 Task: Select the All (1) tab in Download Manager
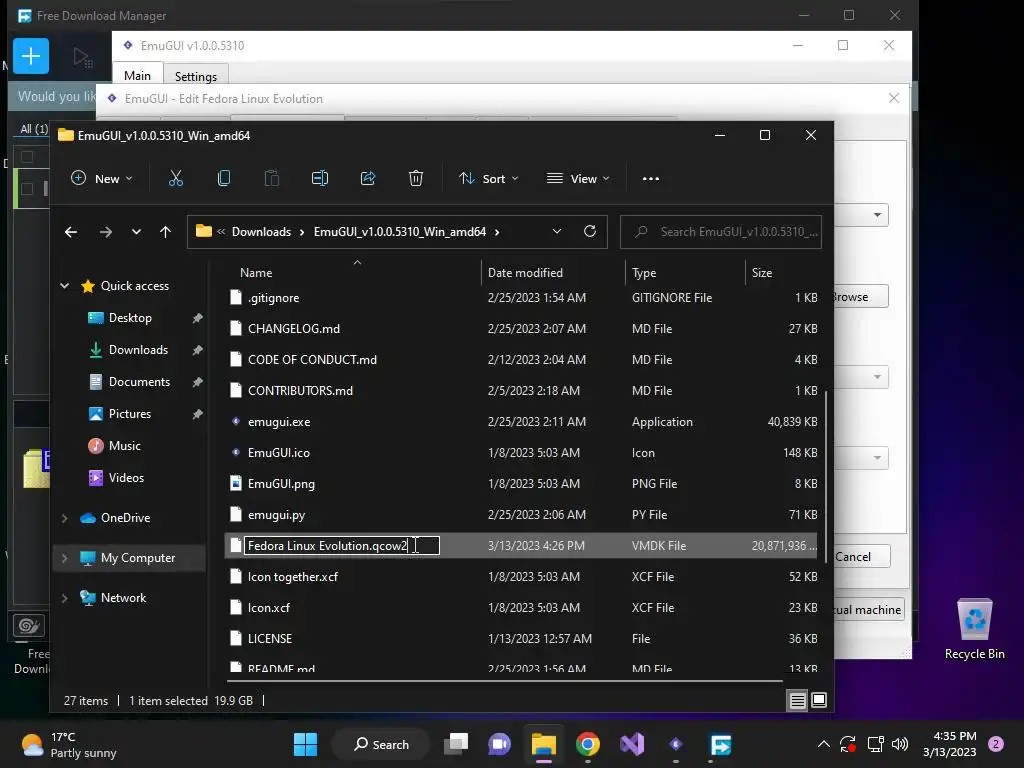point(34,129)
